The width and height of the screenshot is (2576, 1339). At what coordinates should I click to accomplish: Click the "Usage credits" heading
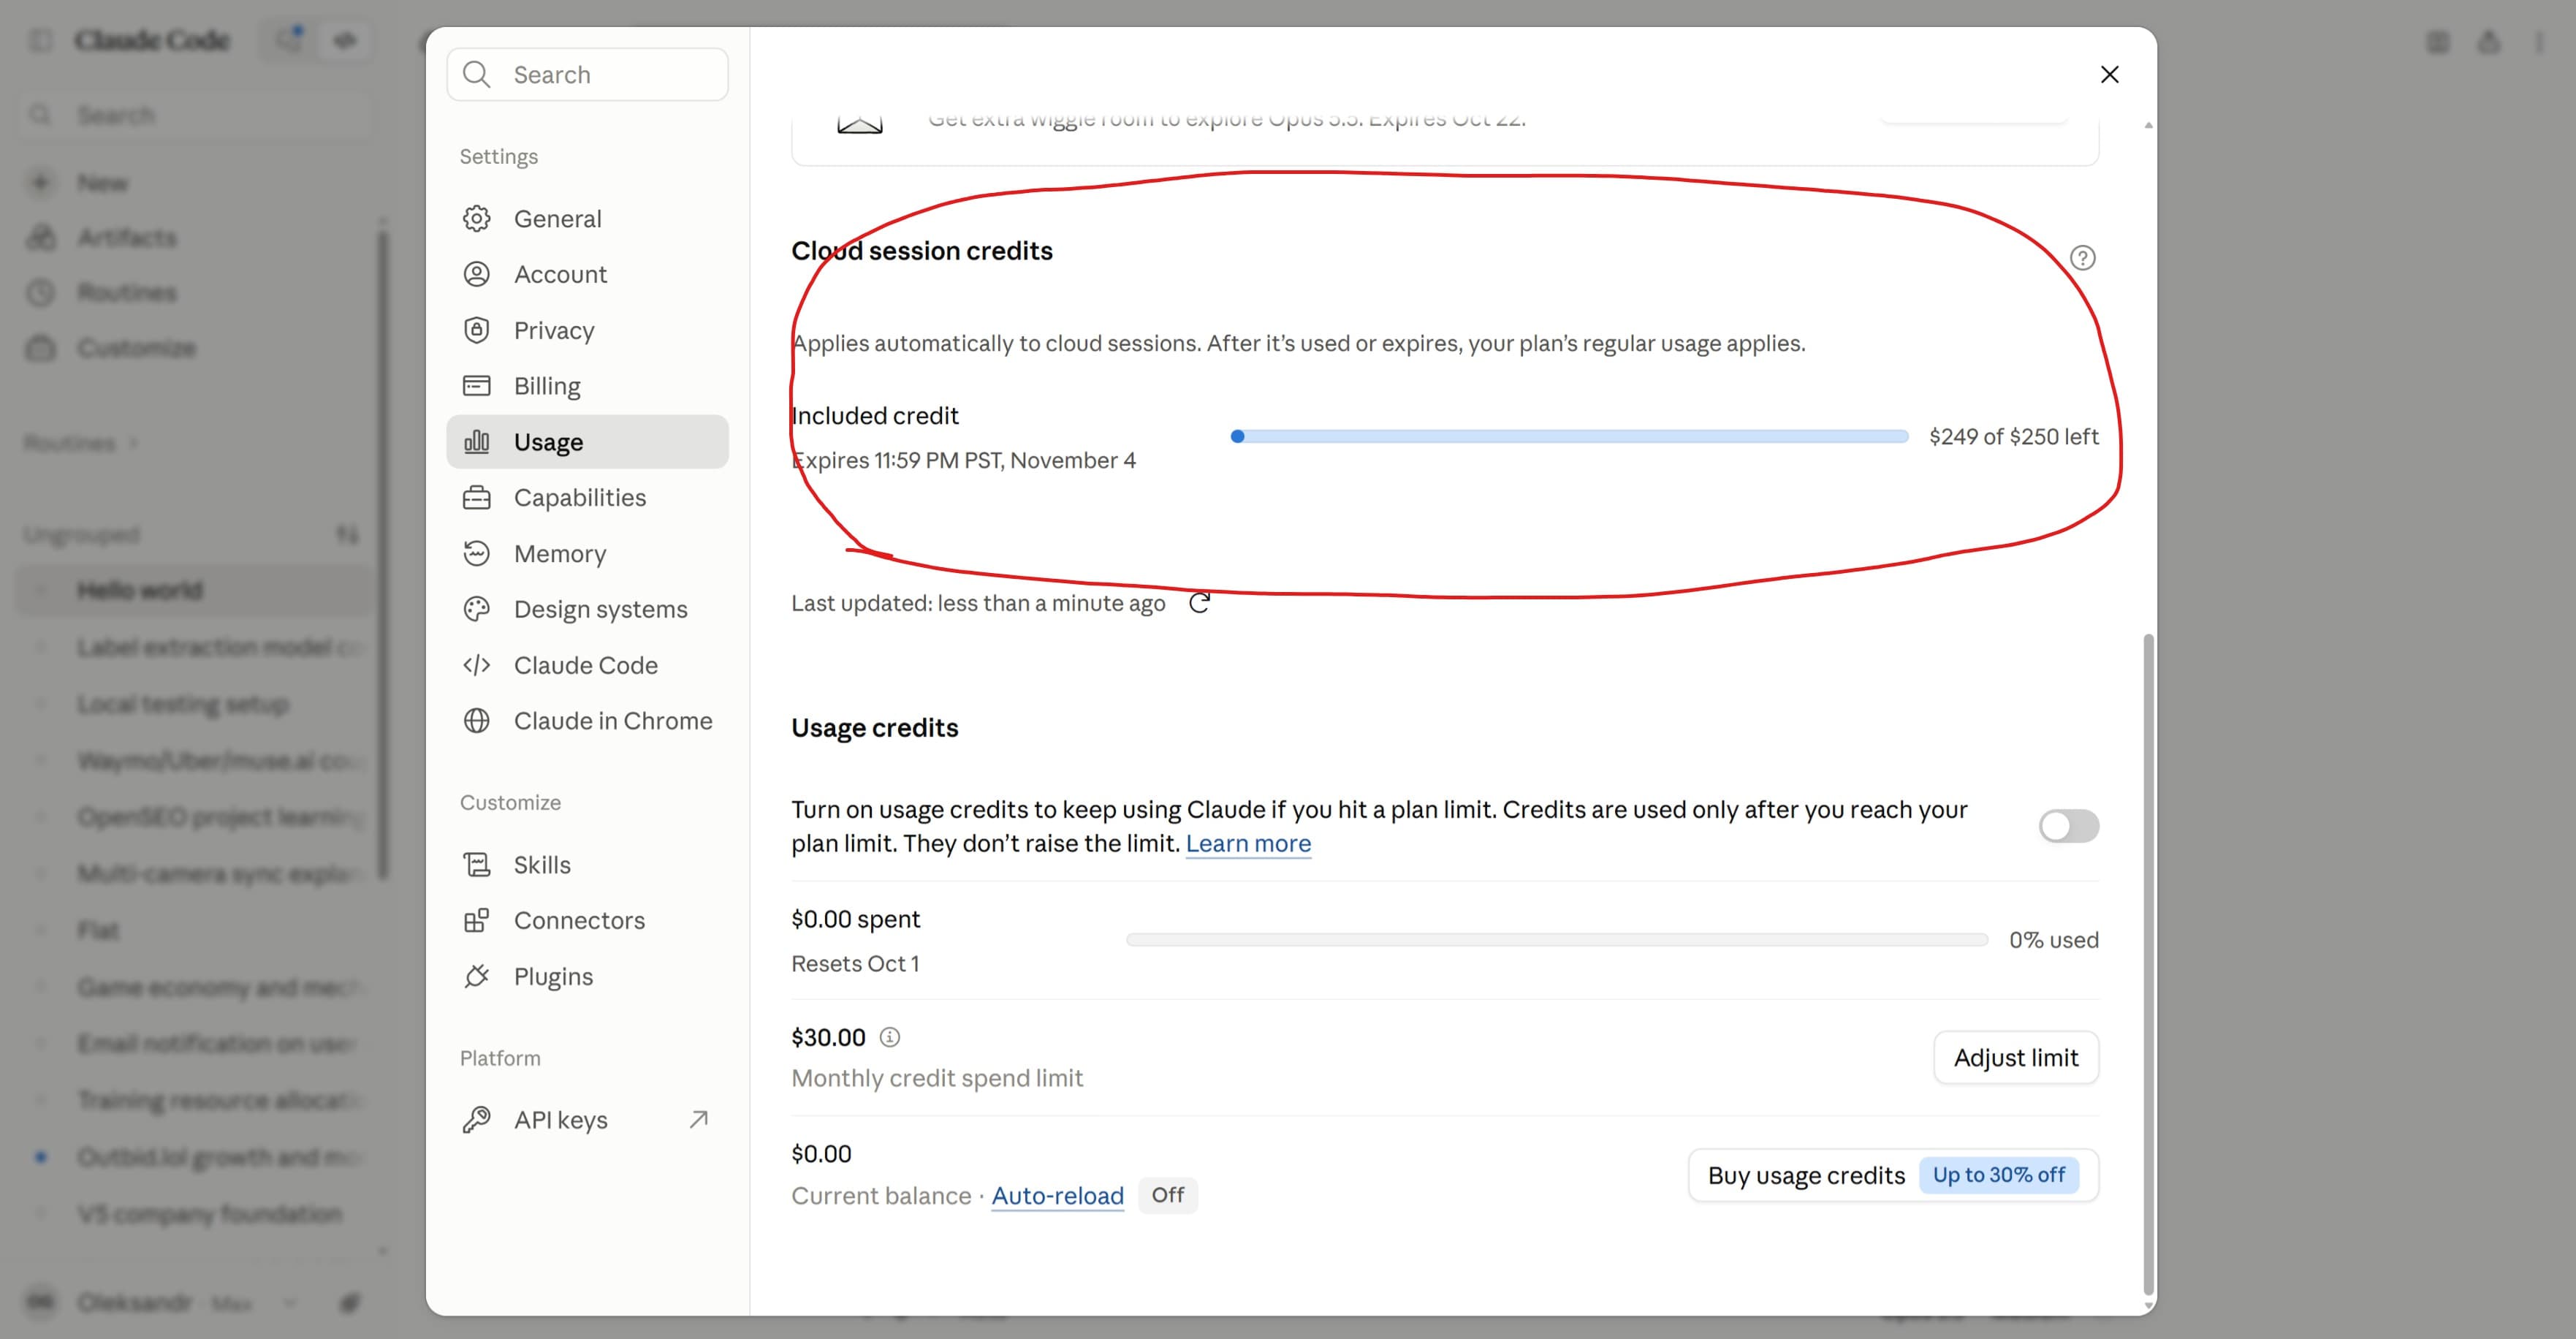click(x=874, y=727)
